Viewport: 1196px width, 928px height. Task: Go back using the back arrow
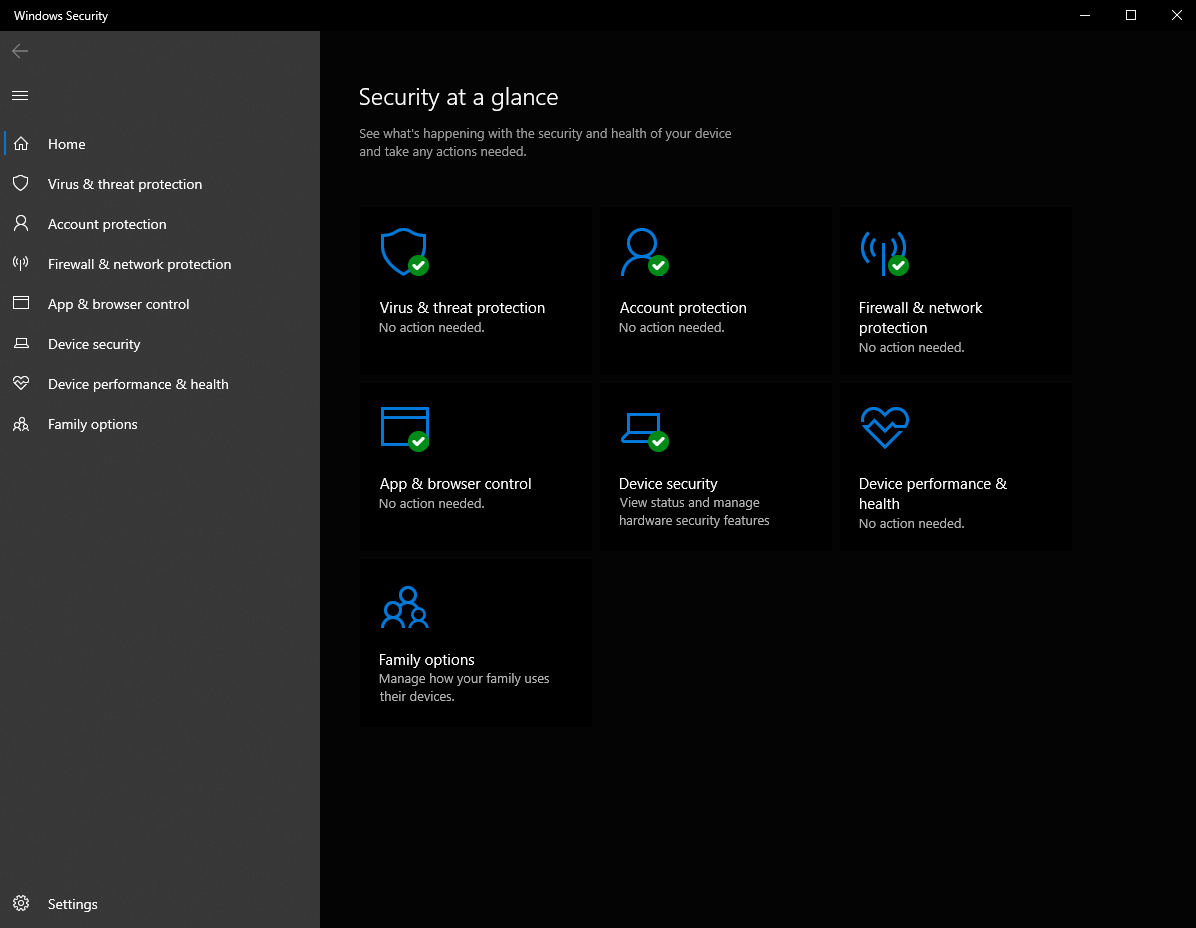tap(20, 51)
